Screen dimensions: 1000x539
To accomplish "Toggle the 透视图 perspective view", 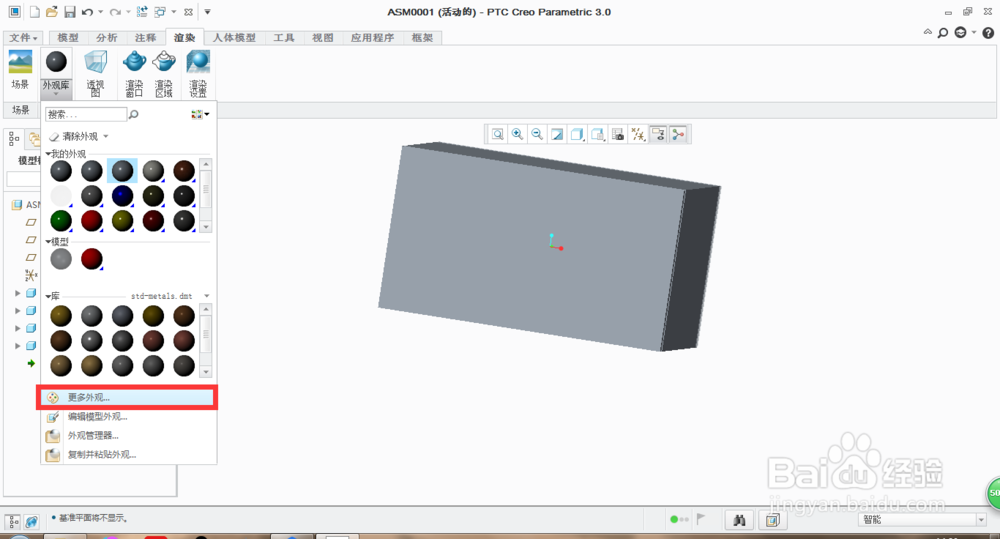I will (x=95, y=73).
